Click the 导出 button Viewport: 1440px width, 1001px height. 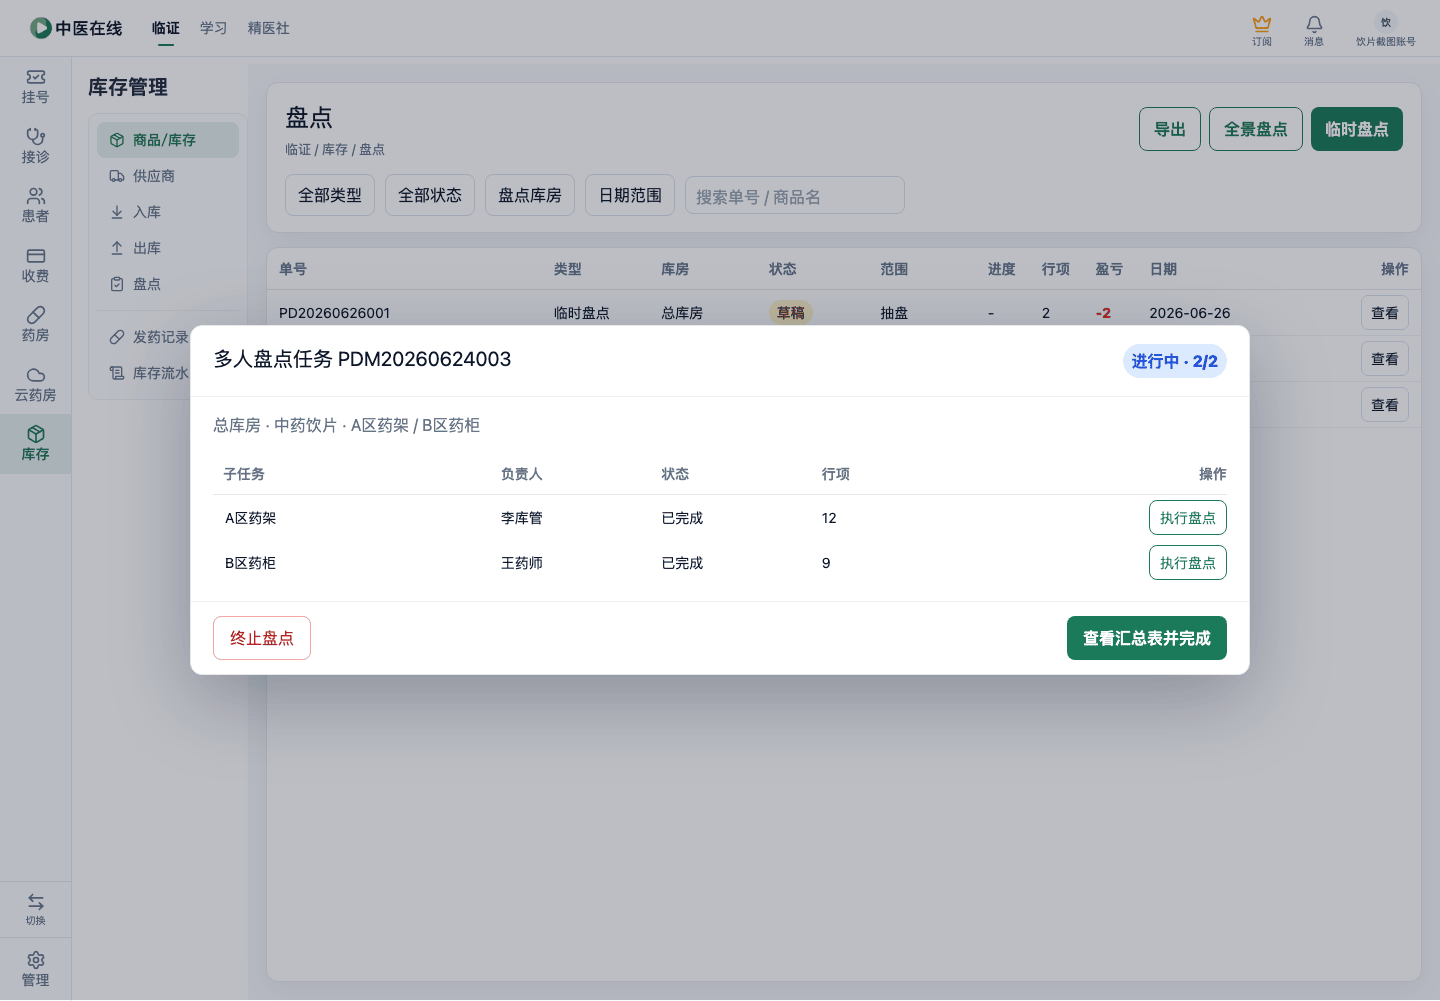[x=1170, y=129]
